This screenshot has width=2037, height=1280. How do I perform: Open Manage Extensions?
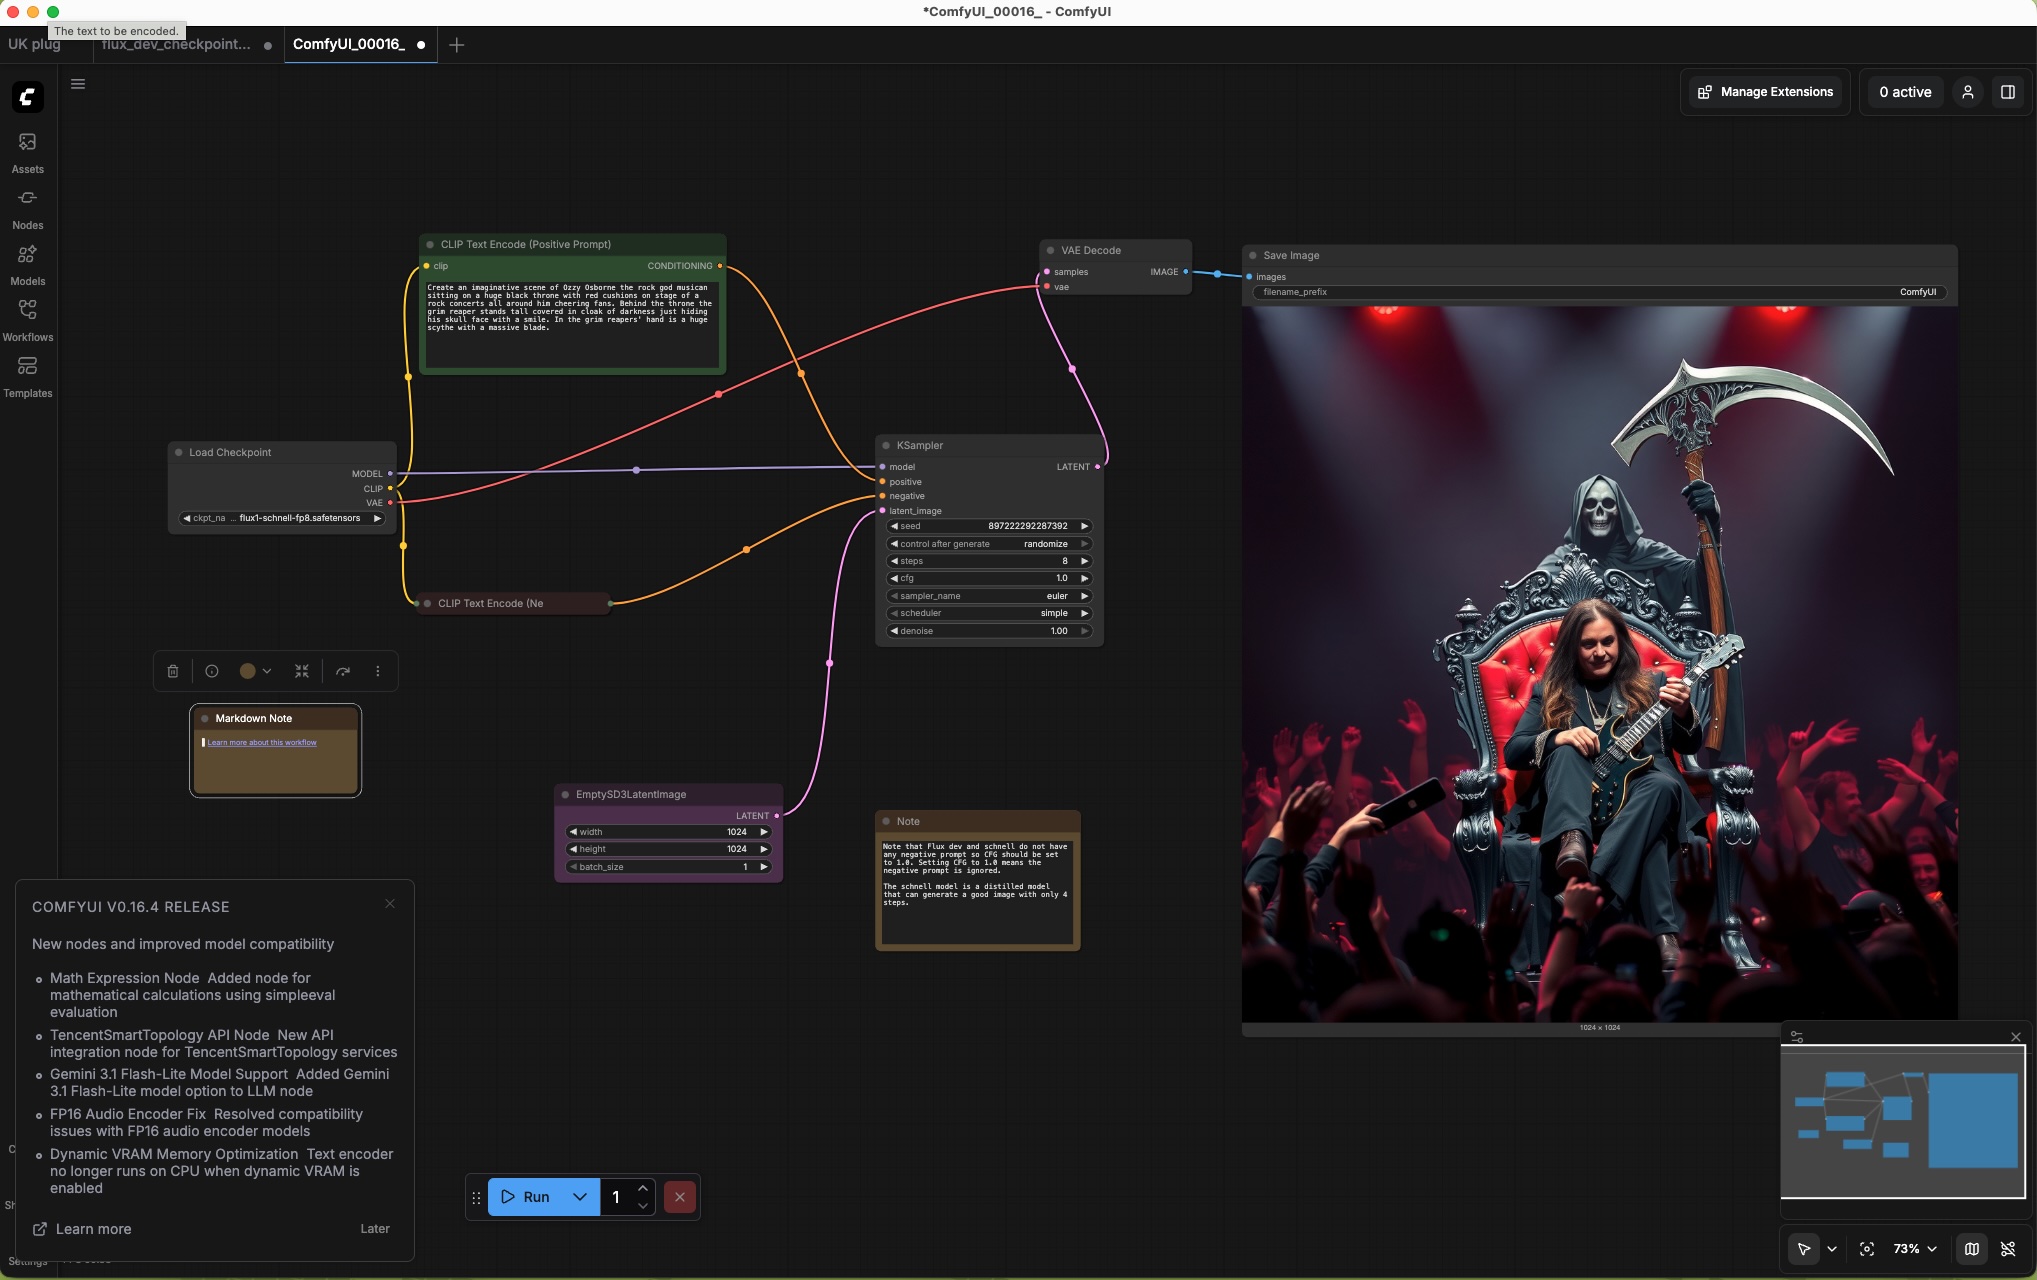(x=1763, y=91)
